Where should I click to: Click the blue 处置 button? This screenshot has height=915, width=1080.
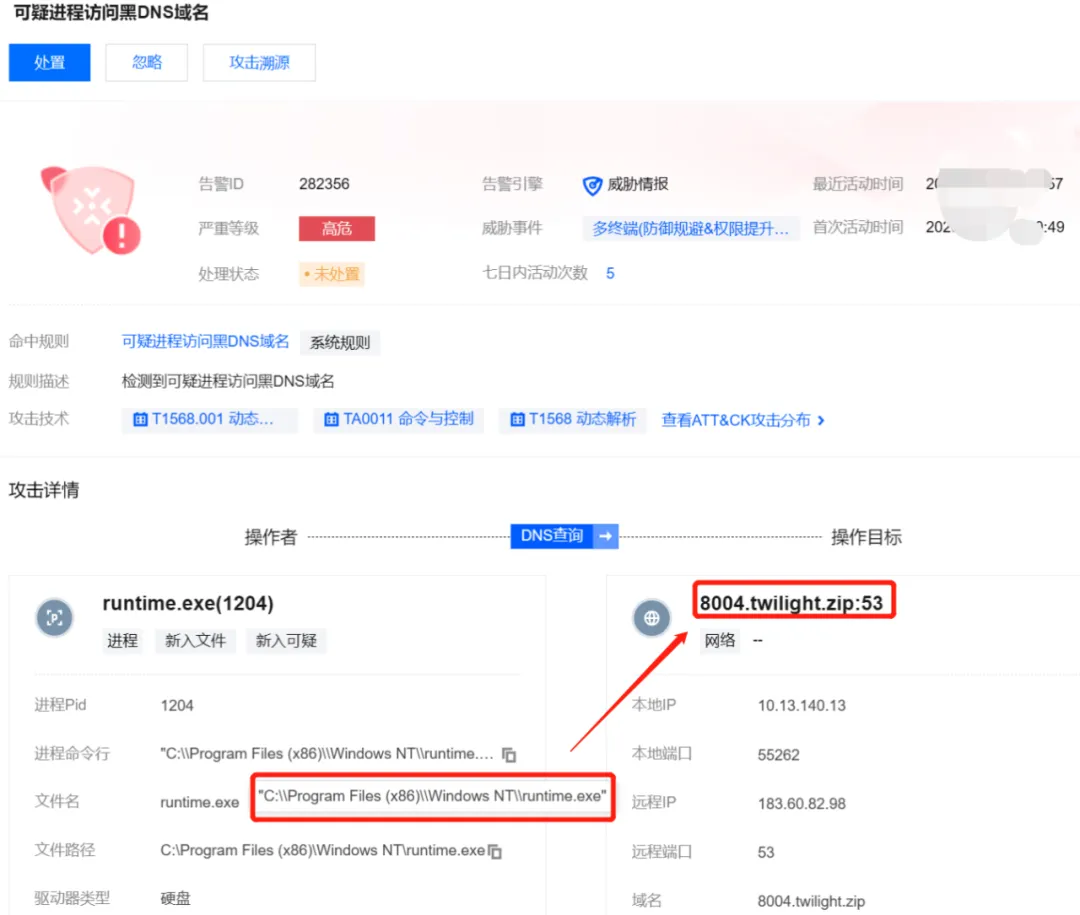pyautogui.click(x=49, y=62)
